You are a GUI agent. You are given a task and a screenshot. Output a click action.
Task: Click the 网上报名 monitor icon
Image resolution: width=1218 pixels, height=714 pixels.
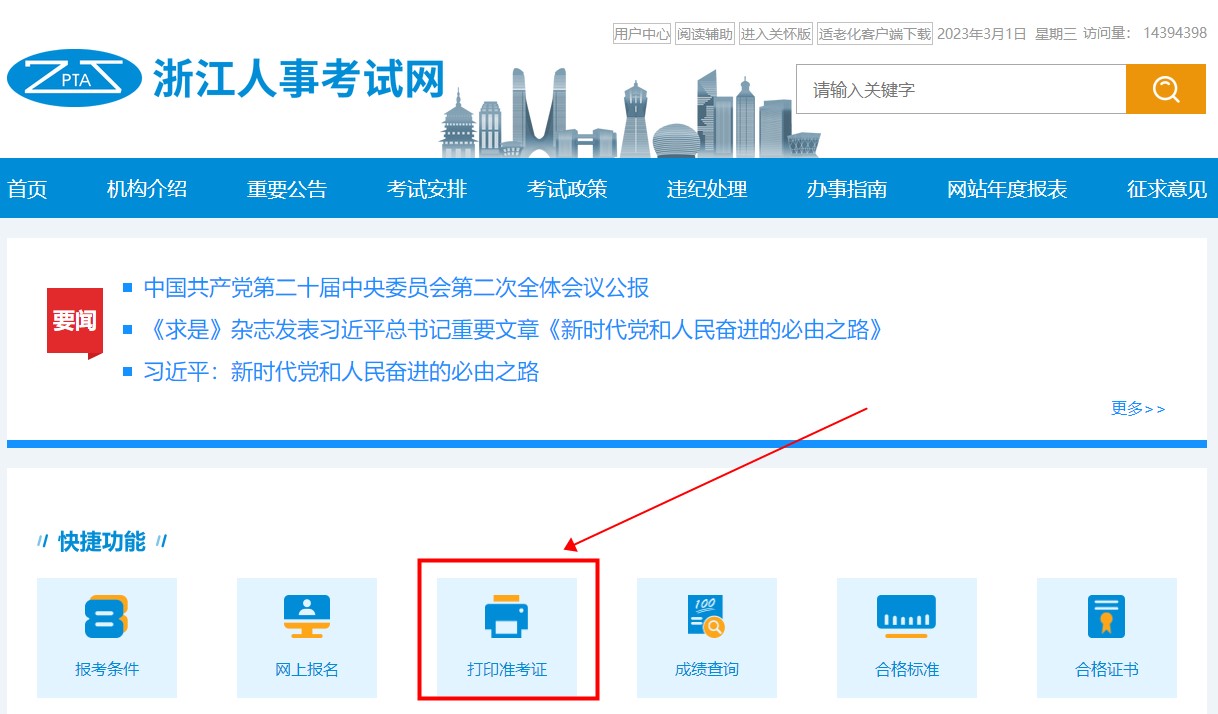click(x=307, y=617)
